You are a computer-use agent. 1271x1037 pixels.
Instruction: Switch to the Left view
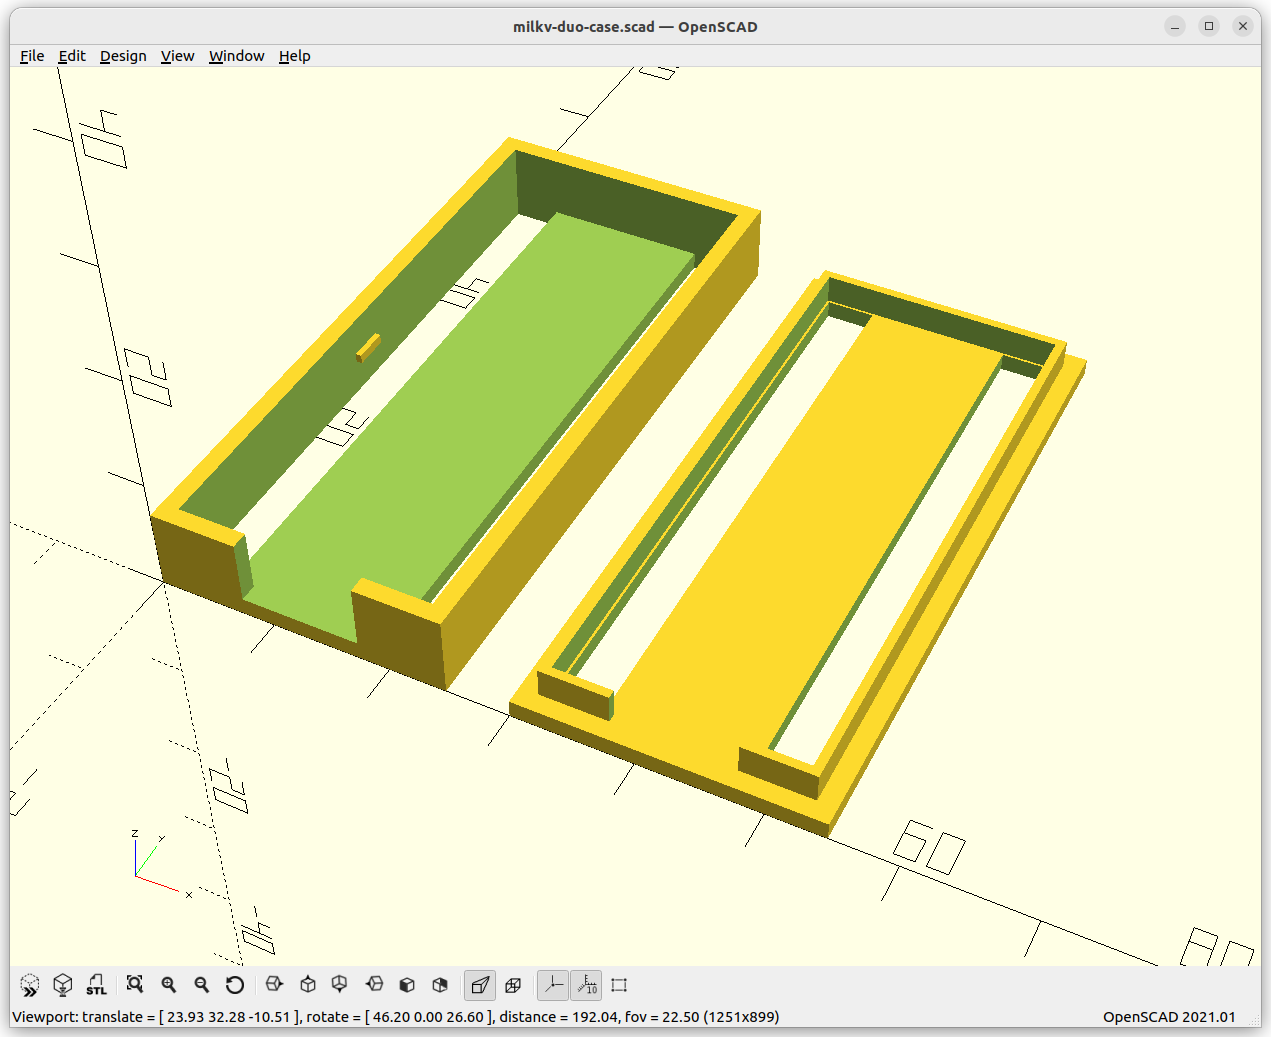(374, 985)
